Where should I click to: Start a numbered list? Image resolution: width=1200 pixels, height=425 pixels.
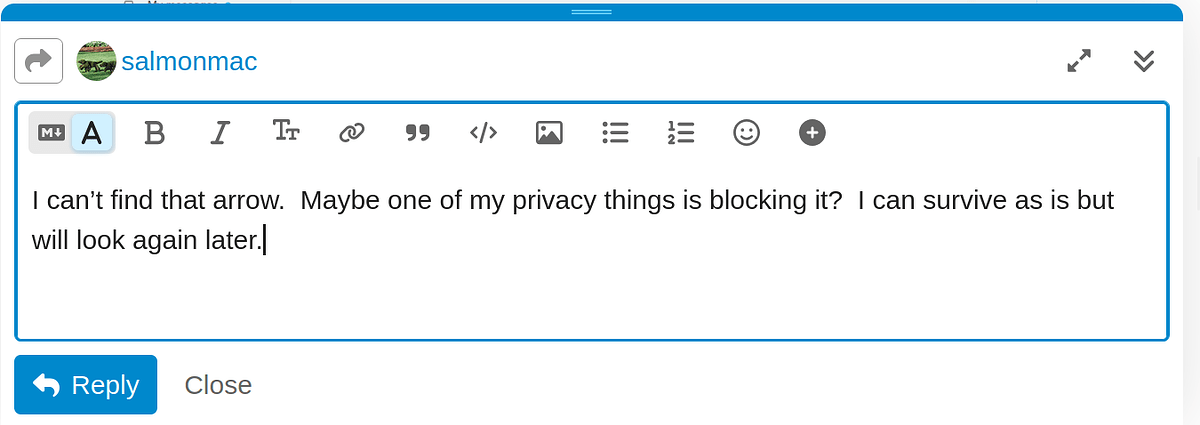click(680, 132)
